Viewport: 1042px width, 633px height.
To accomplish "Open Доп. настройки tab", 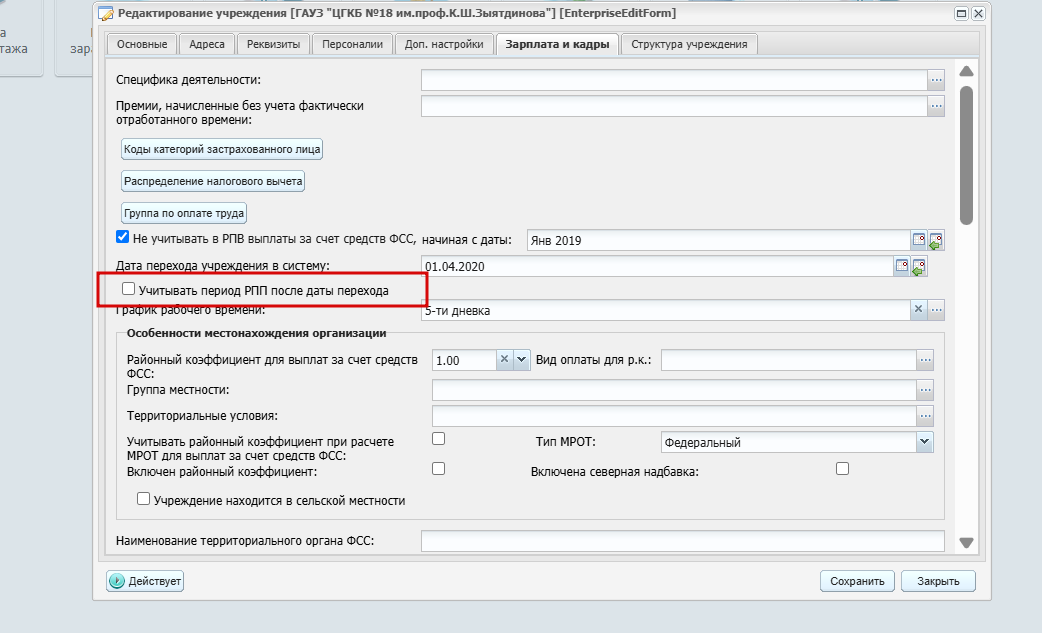I will pyautogui.click(x=444, y=45).
